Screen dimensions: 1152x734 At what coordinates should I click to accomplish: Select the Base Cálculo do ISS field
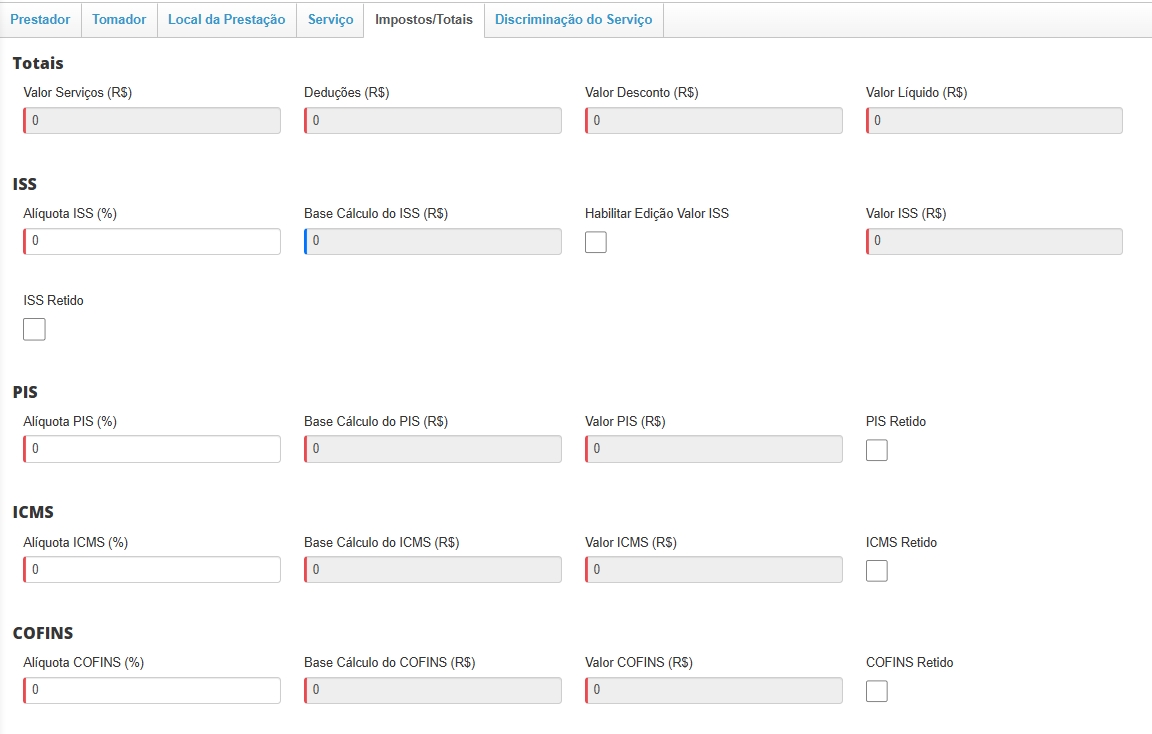point(434,242)
